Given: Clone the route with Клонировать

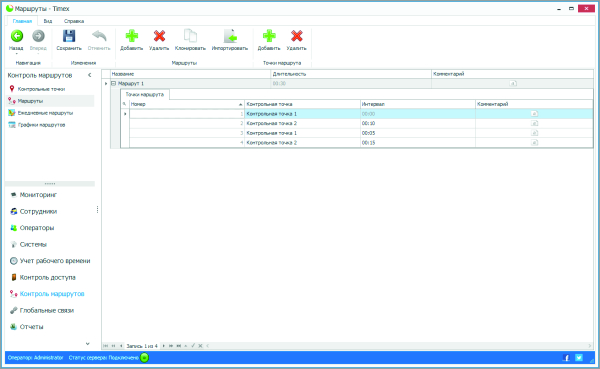Looking at the screenshot, I should tap(190, 40).
